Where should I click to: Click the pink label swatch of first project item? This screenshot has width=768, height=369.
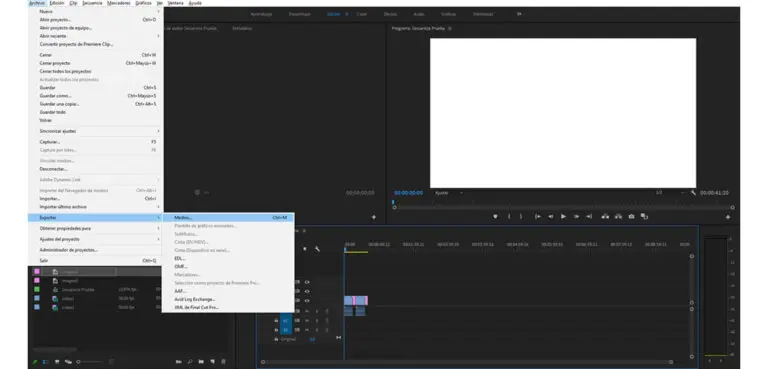point(37,271)
